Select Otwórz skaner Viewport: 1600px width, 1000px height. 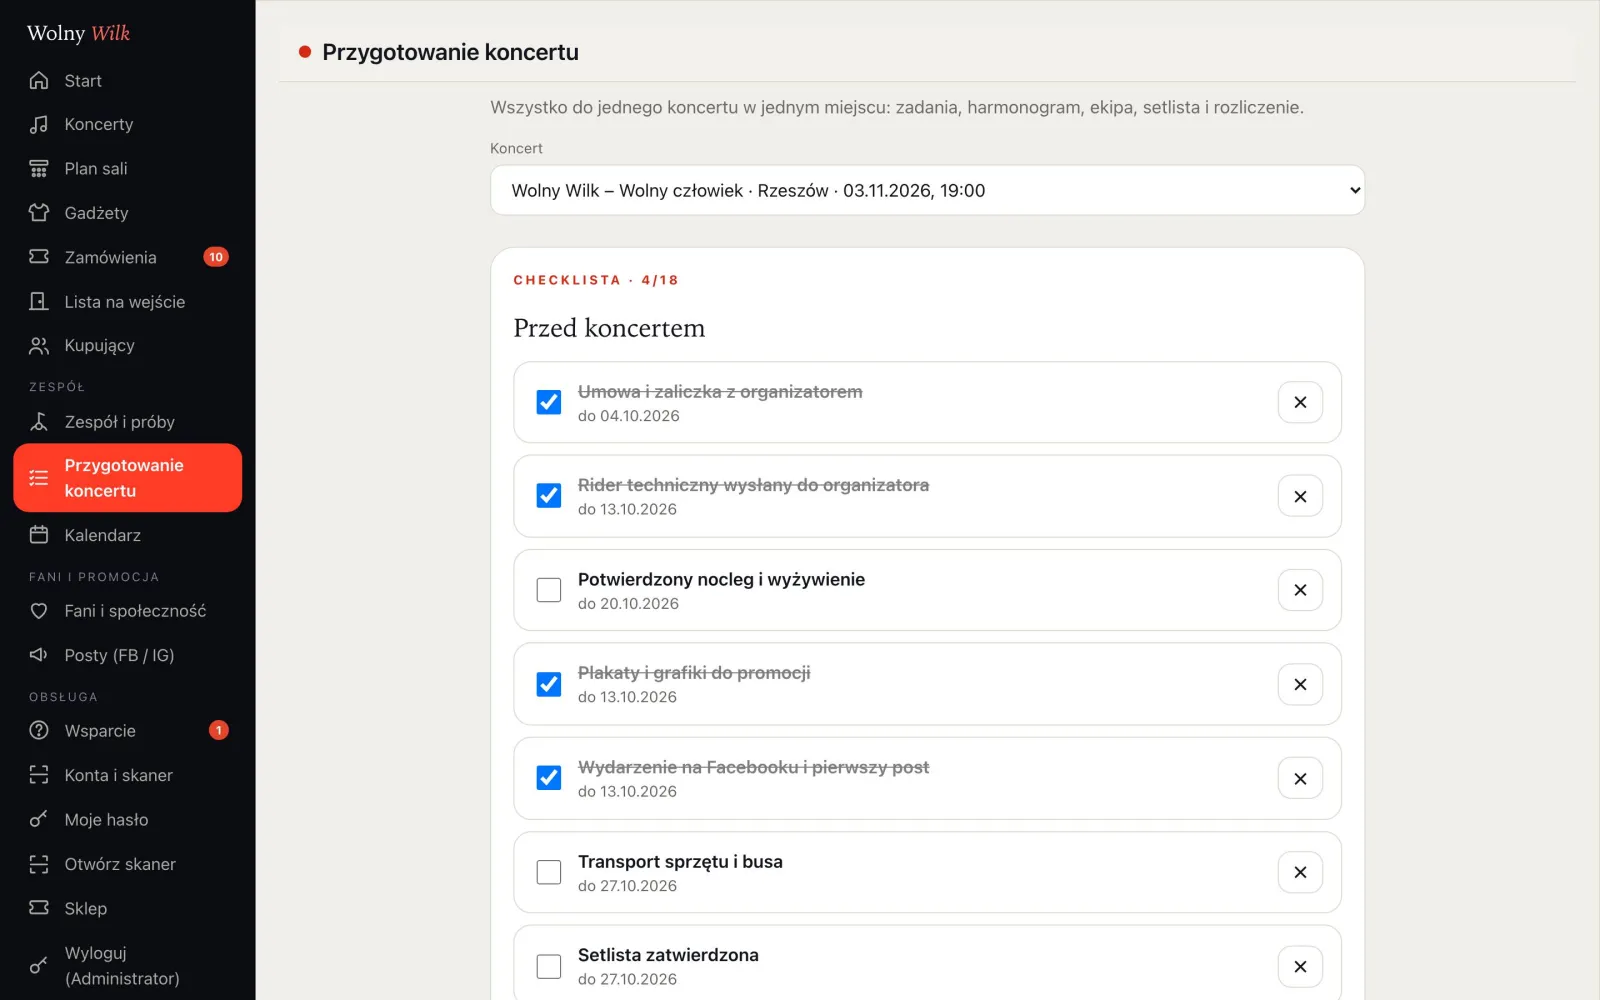point(127,863)
